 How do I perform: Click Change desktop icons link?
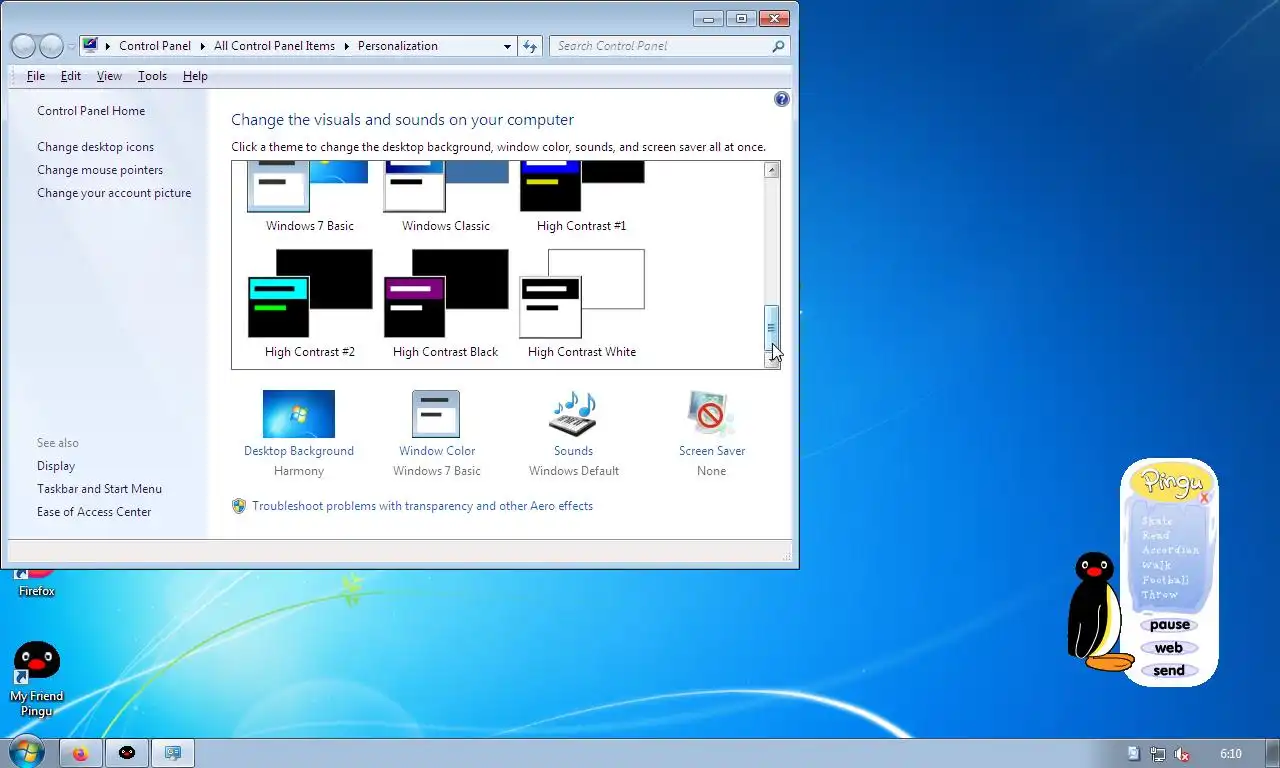click(96, 147)
